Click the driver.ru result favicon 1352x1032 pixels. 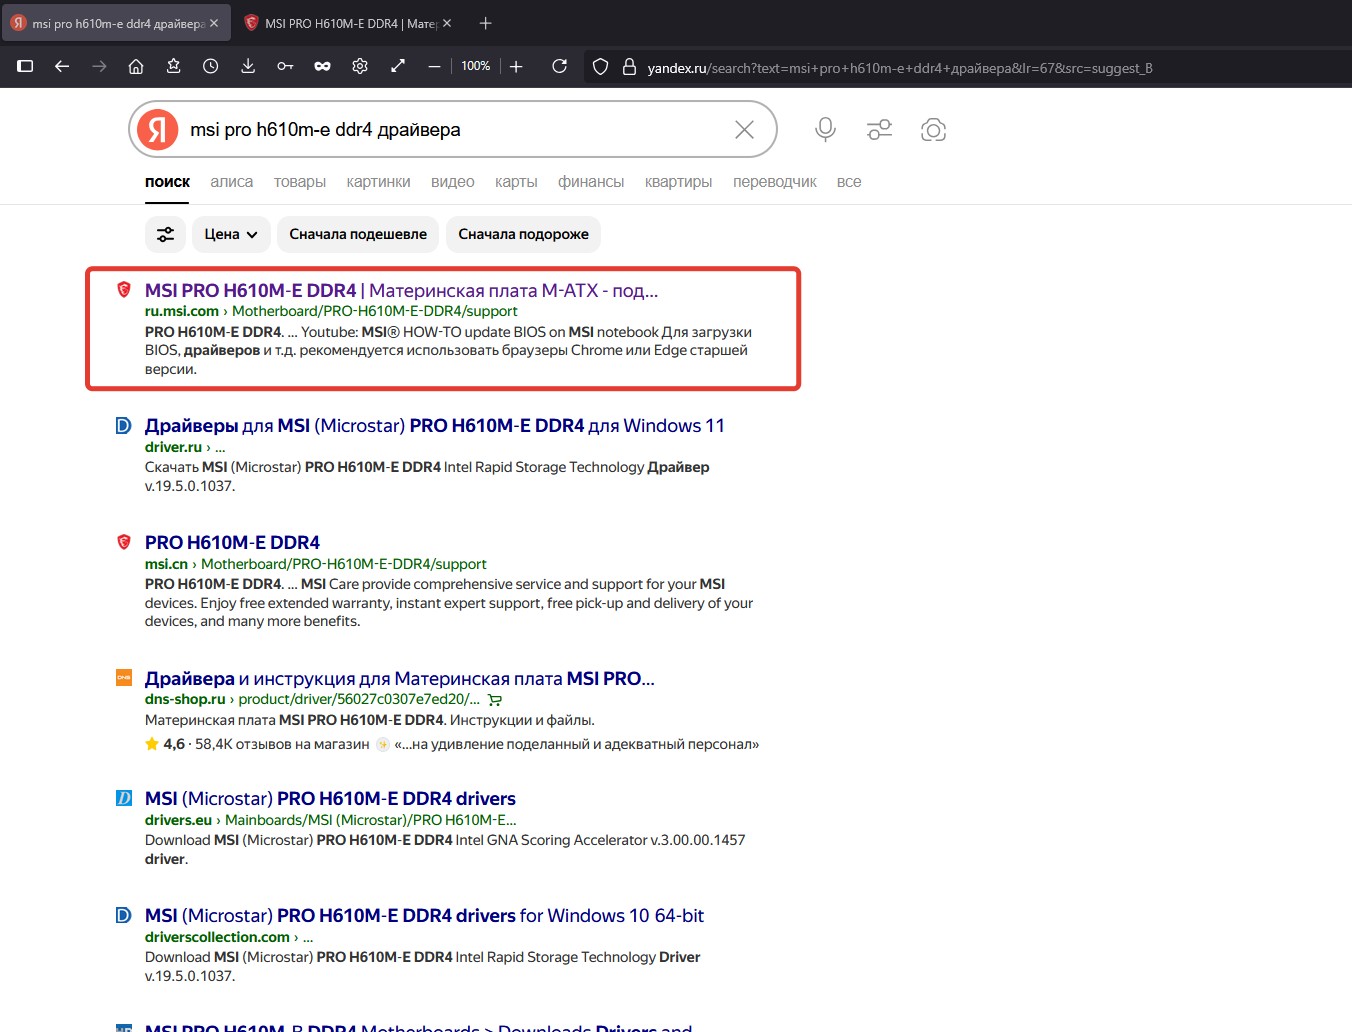[x=124, y=425]
